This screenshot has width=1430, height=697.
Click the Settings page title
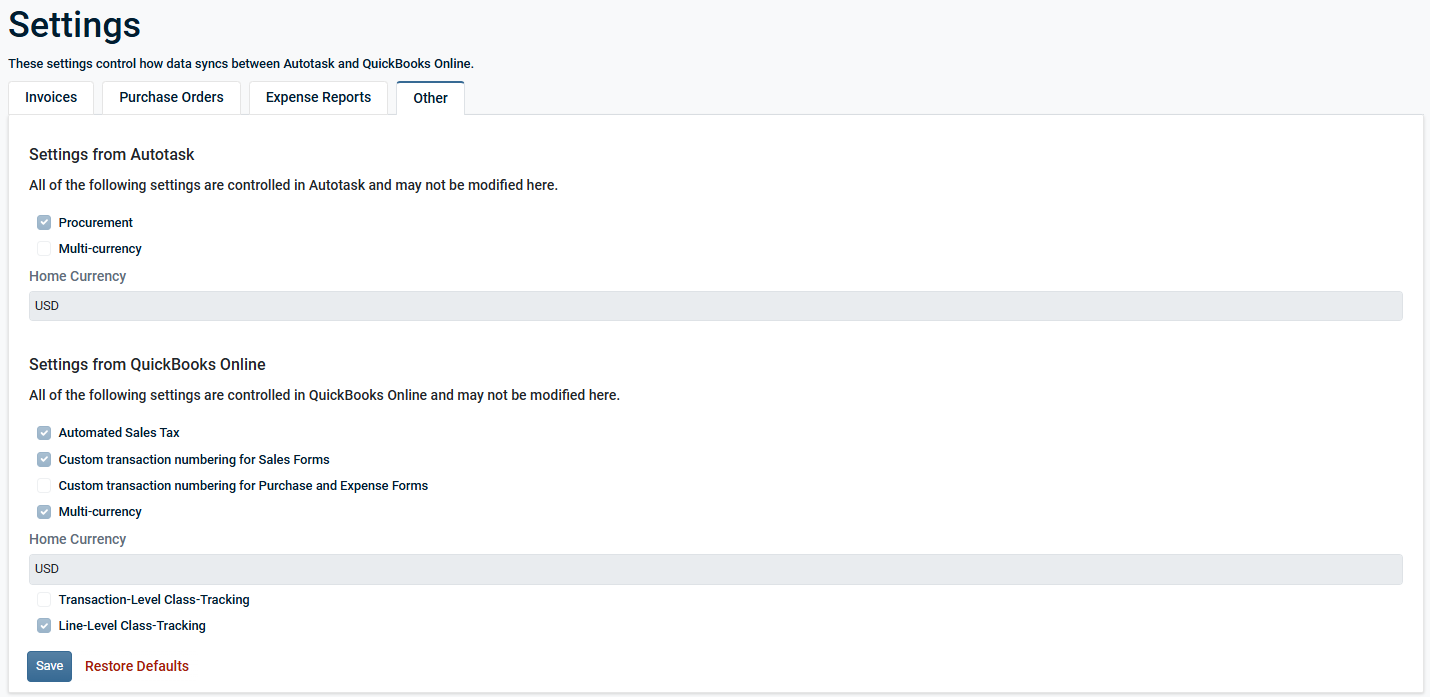tap(75, 25)
